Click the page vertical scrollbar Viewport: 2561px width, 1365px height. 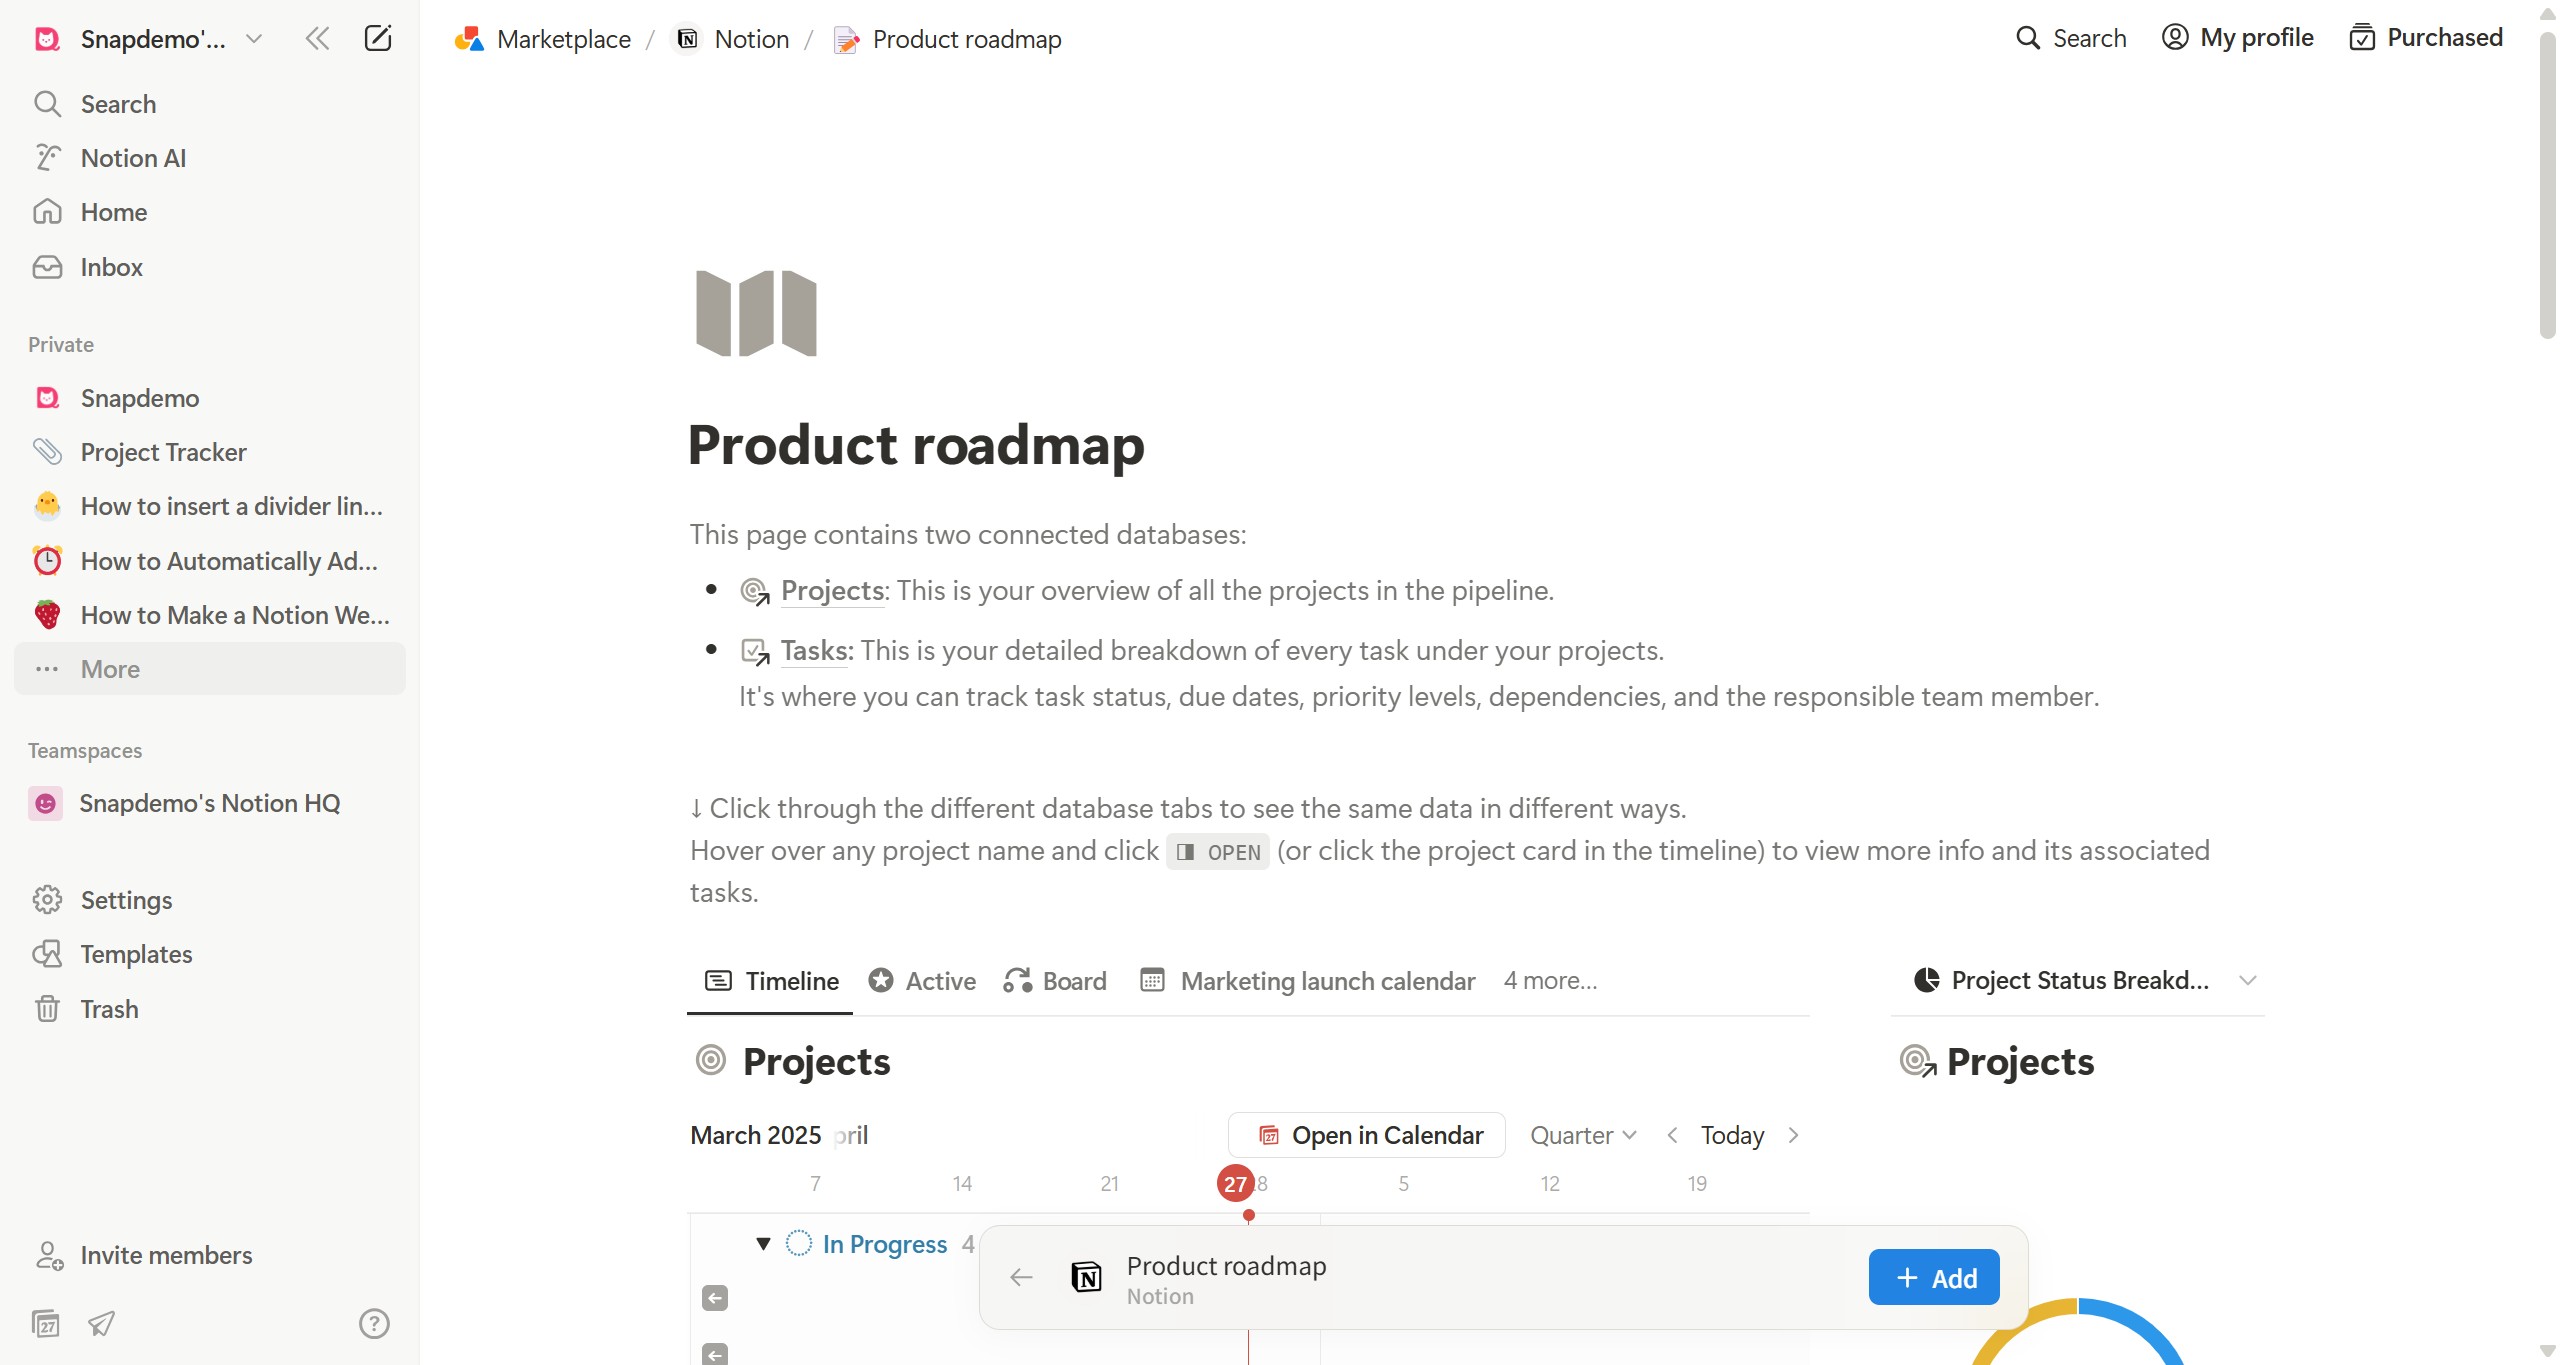tap(2548, 188)
